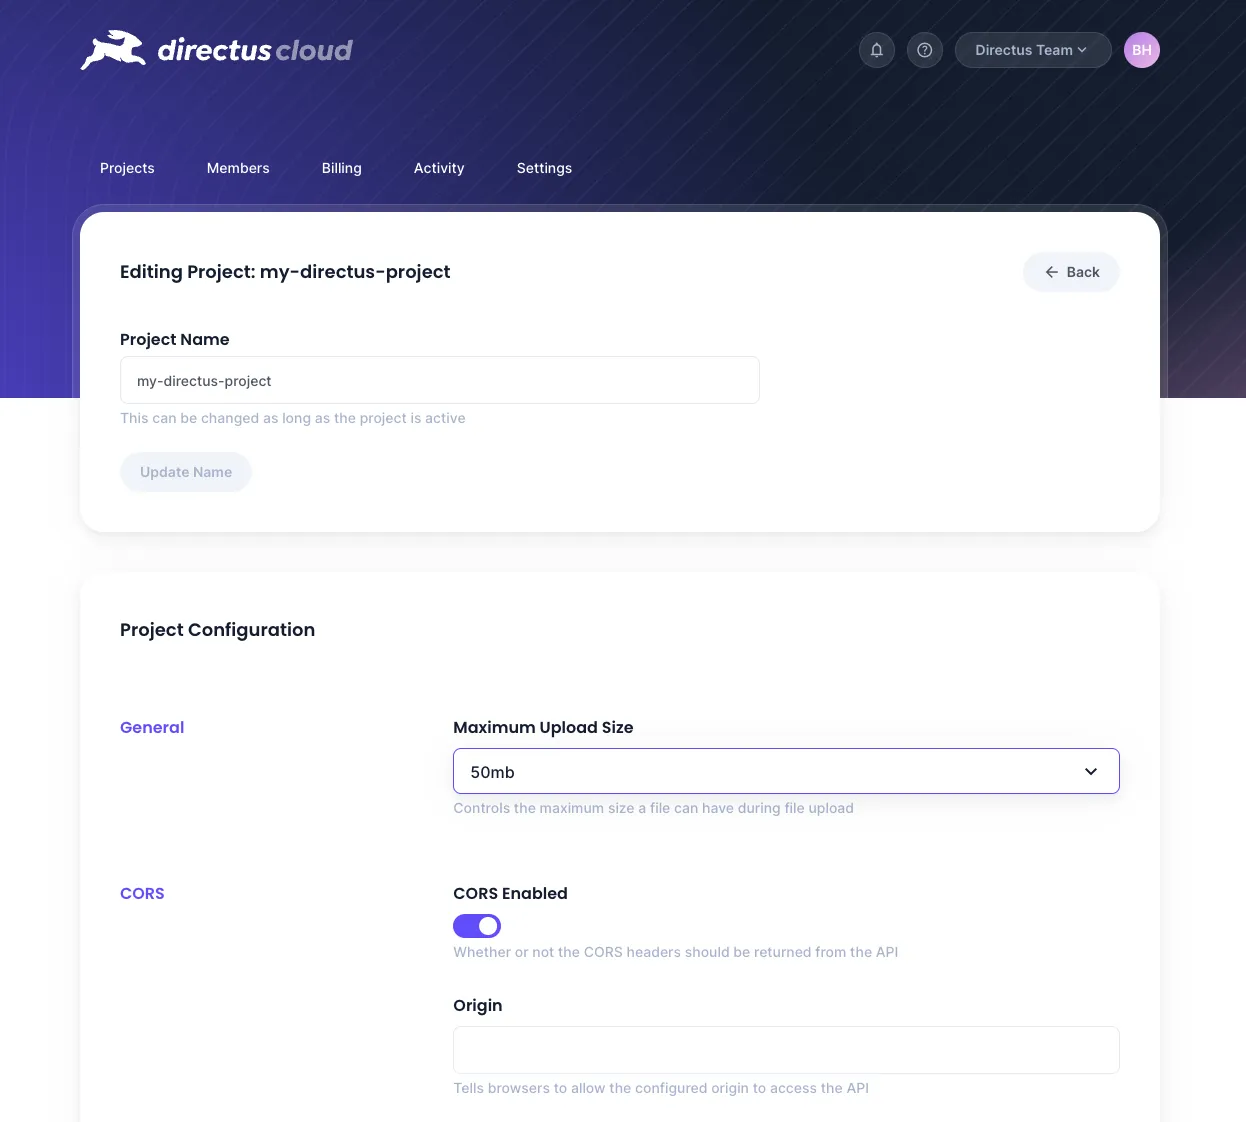1246x1122 pixels.
Task: Open the BH avatar profile icon
Action: tap(1141, 50)
